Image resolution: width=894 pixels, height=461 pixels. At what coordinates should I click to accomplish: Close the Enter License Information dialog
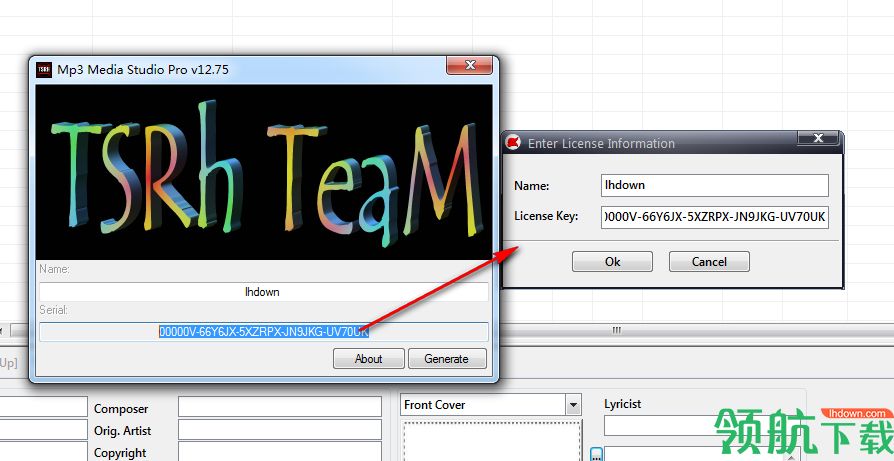818,138
